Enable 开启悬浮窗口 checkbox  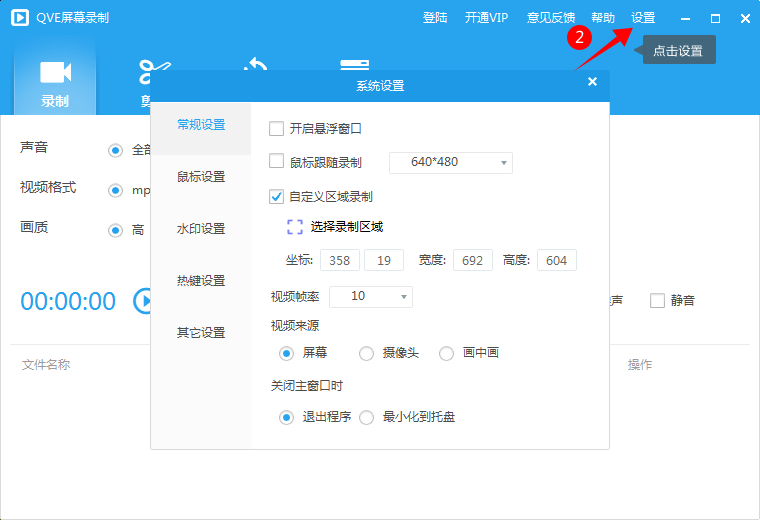[x=276, y=129]
